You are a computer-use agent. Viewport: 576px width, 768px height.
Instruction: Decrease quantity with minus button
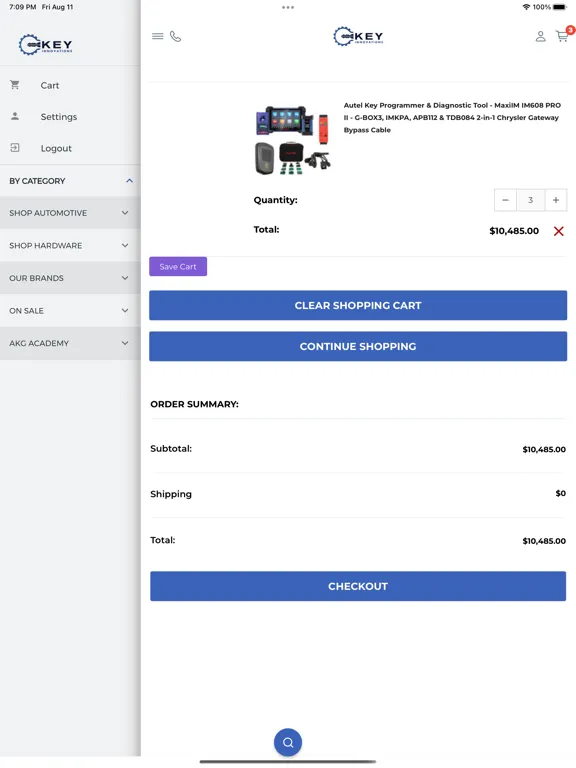[x=505, y=200]
